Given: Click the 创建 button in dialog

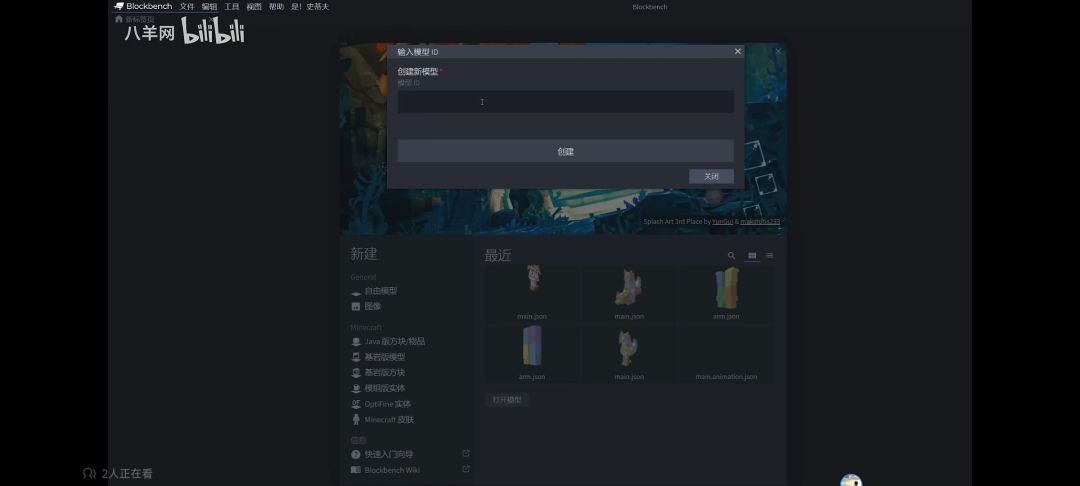Looking at the screenshot, I should [x=565, y=151].
